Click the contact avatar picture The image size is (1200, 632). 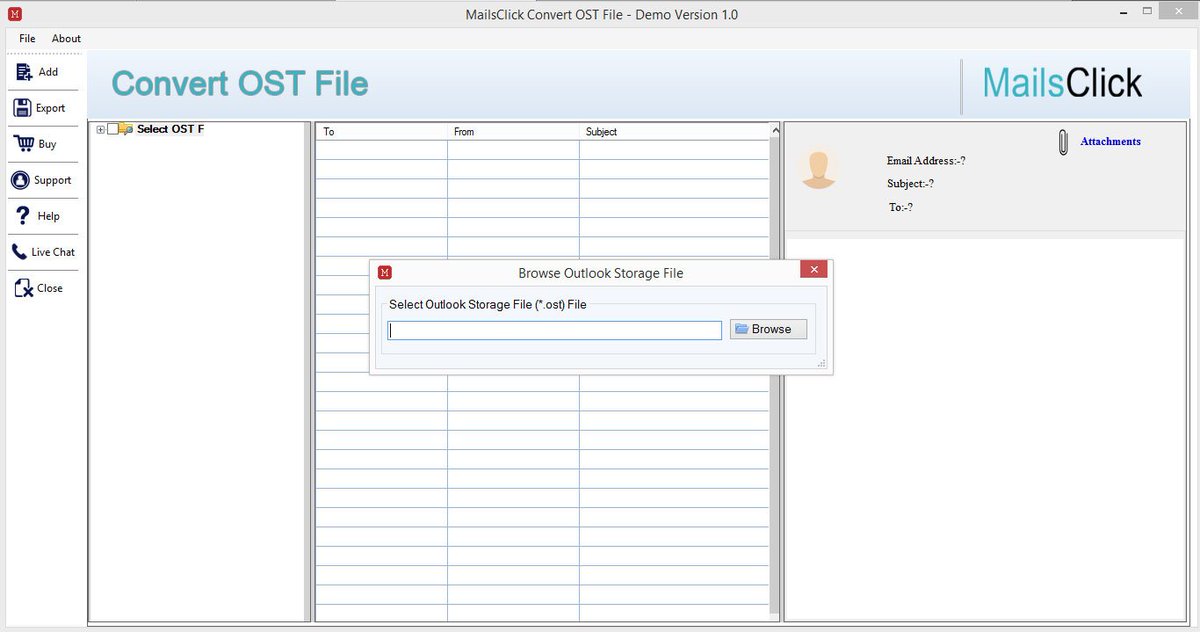click(819, 169)
